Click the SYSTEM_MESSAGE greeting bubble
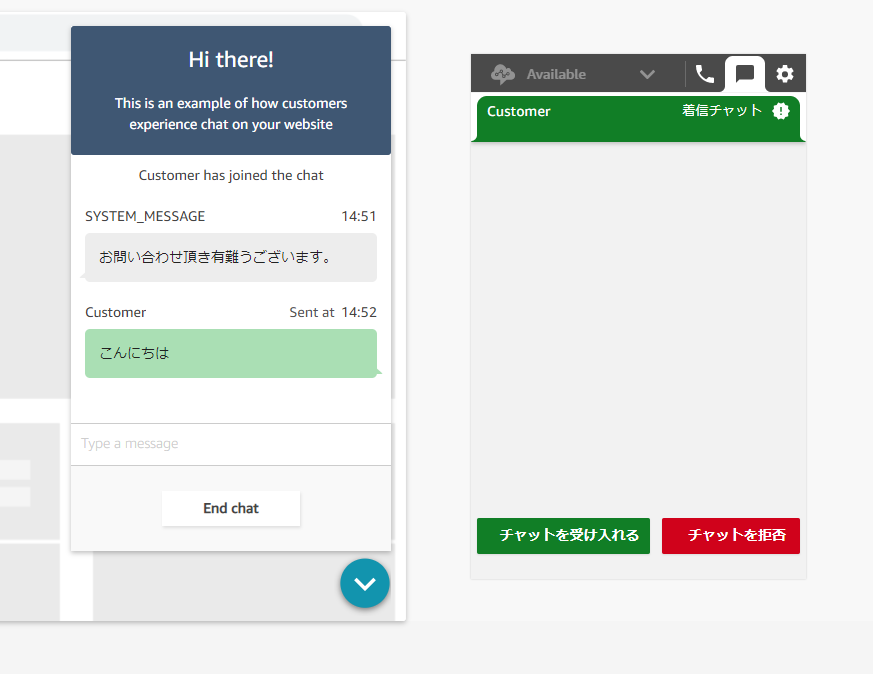873x674 pixels. pyautogui.click(x=230, y=257)
